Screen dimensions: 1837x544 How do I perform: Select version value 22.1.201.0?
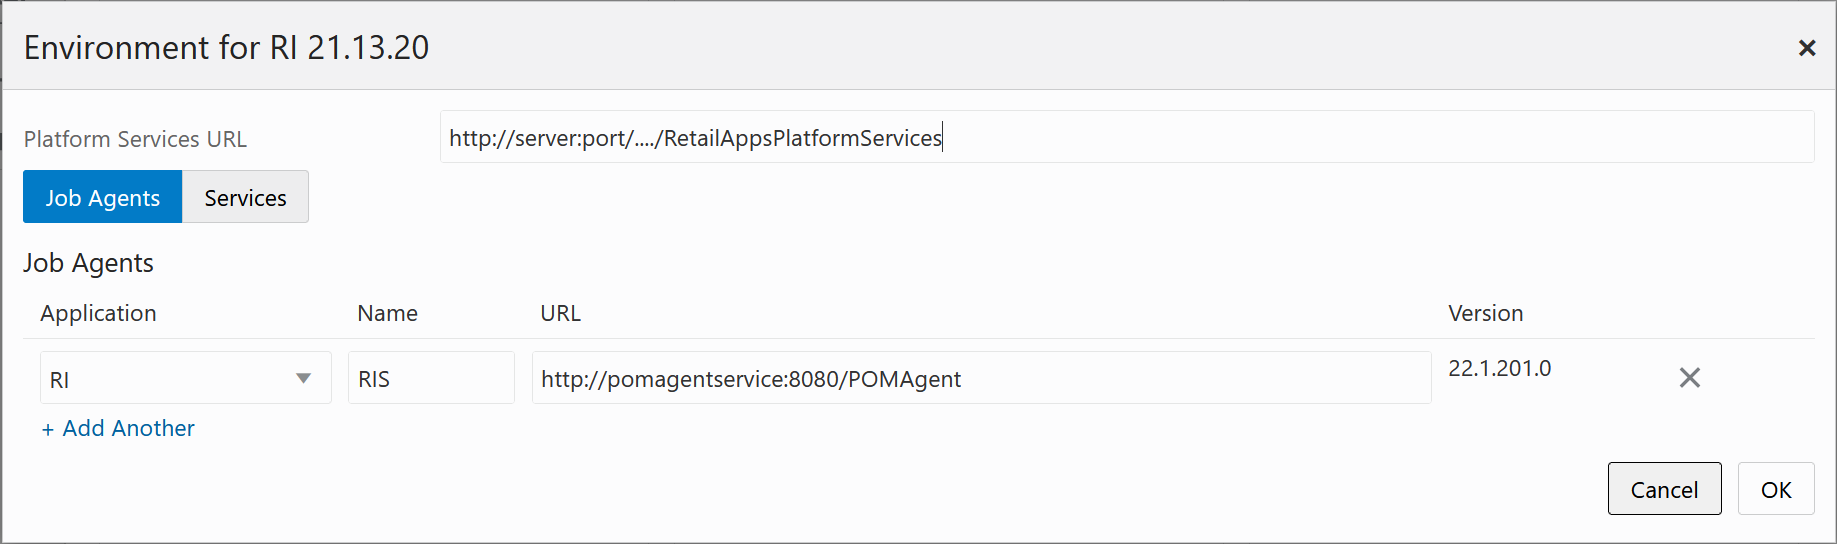(x=1499, y=368)
